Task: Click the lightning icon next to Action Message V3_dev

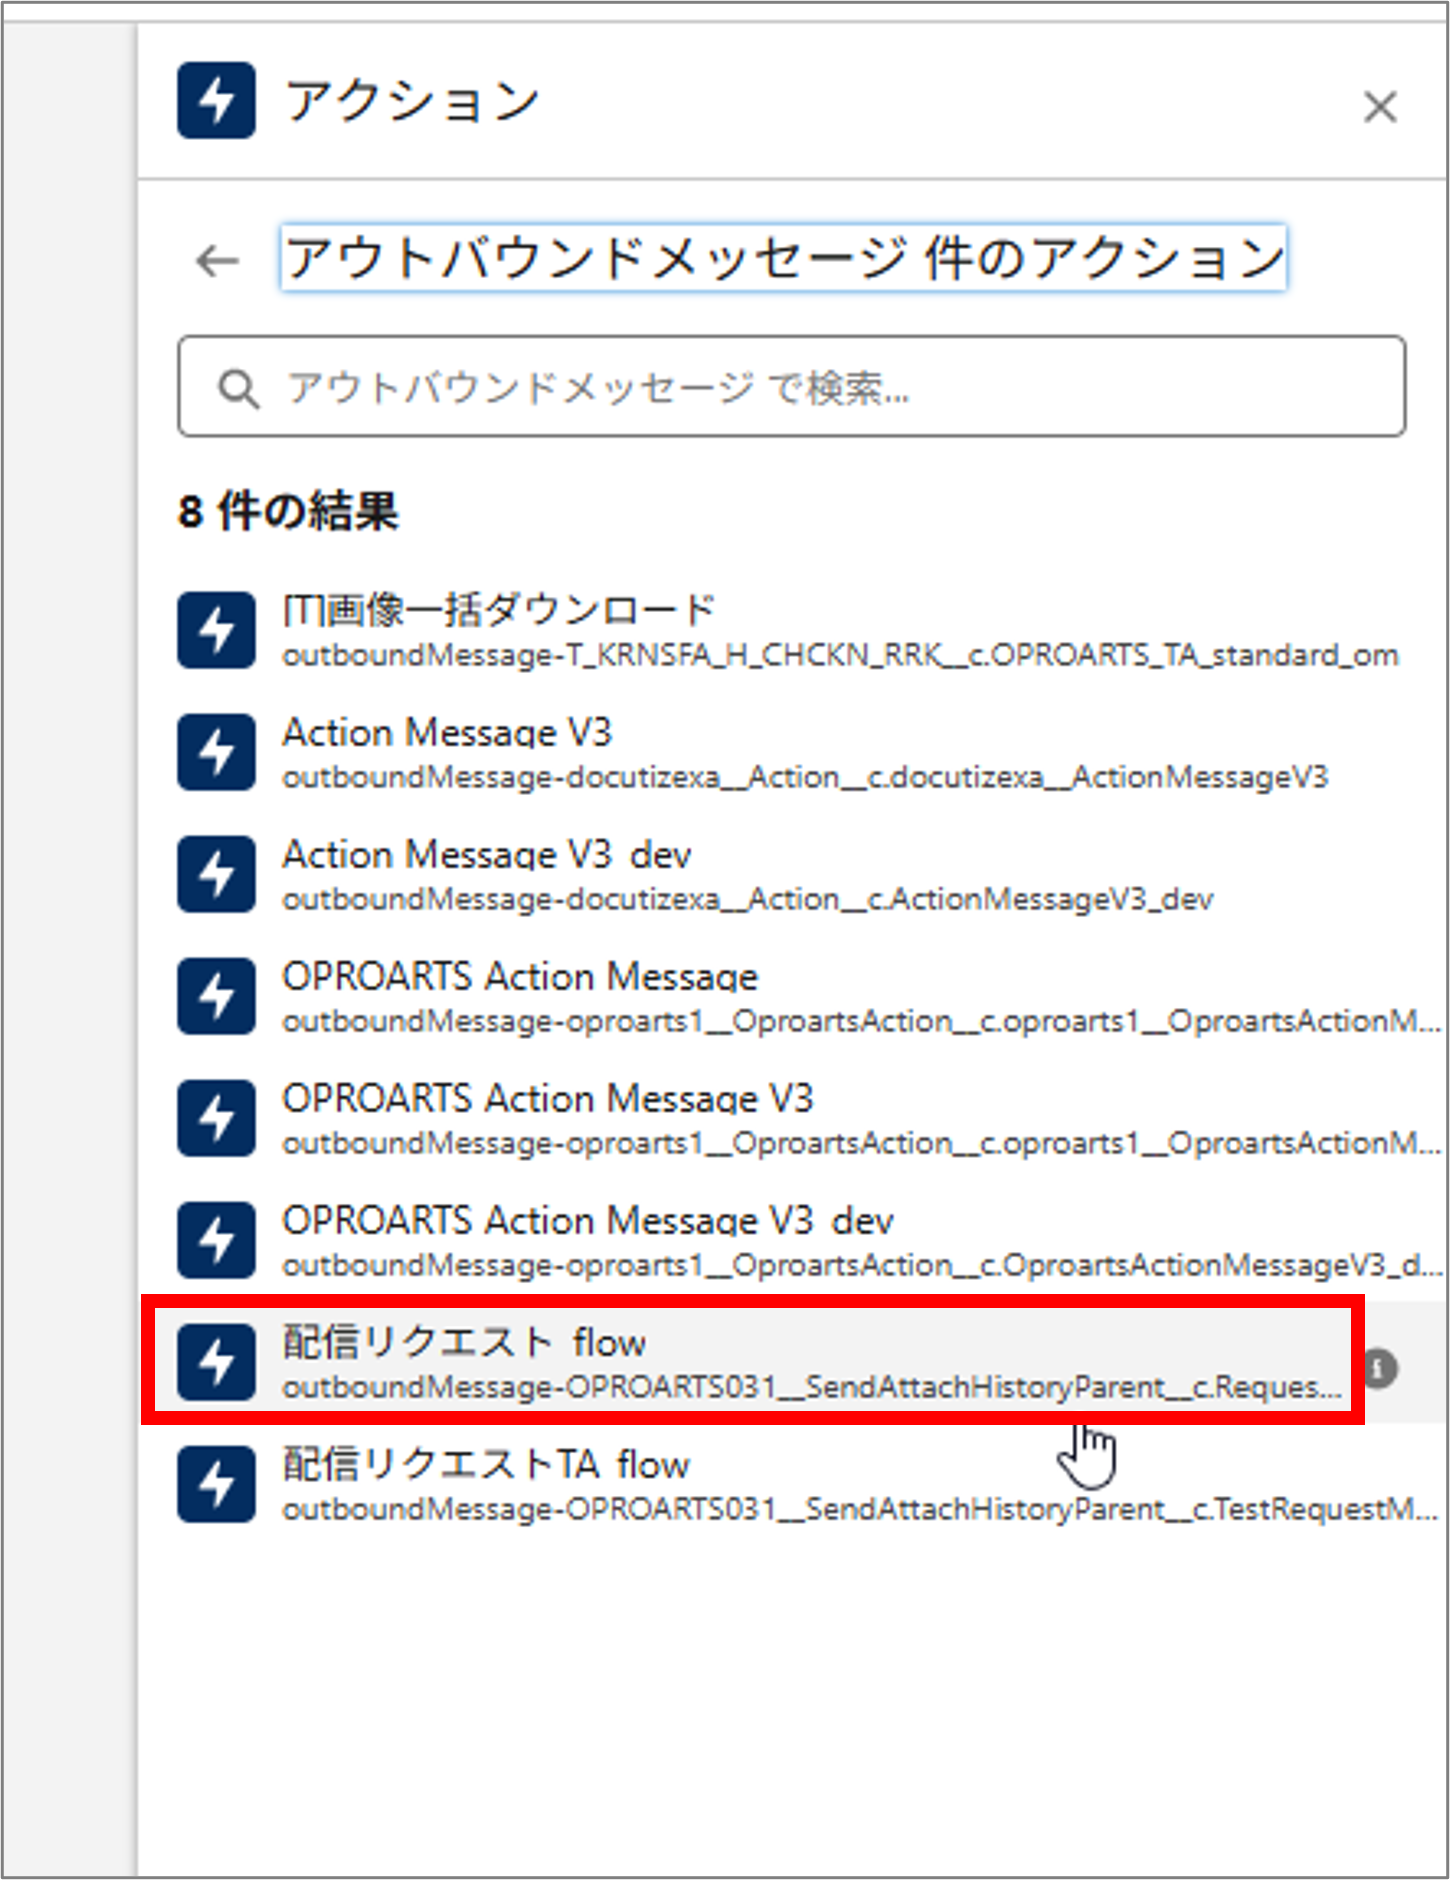Action: click(x=216, y=874)
